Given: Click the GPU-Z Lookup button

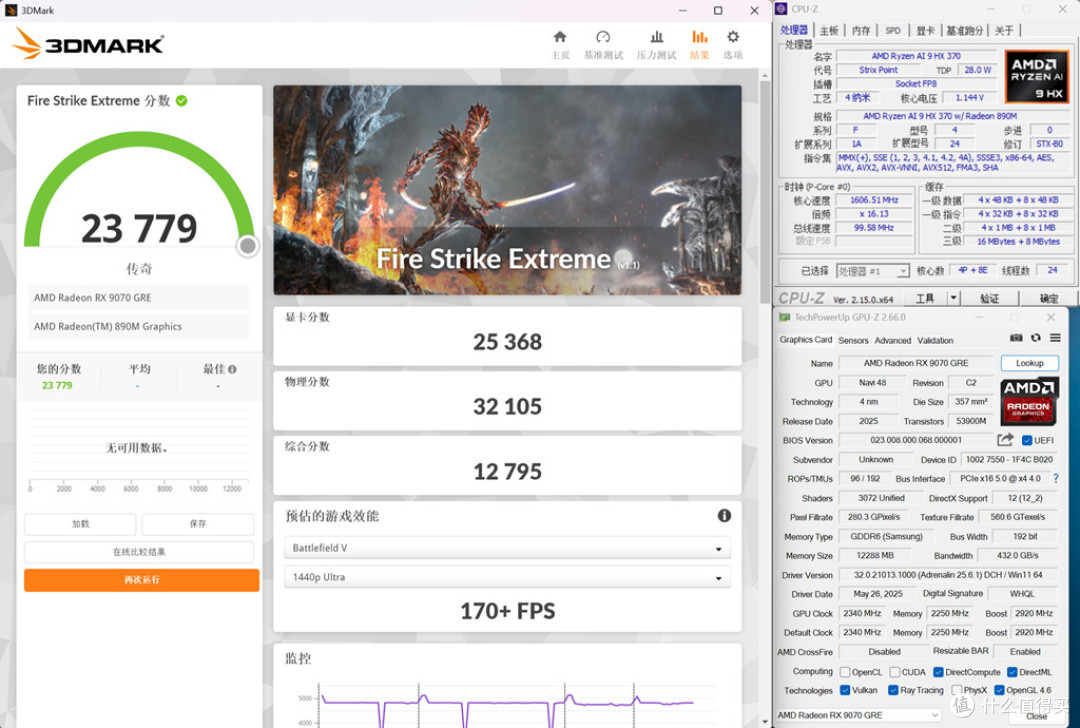Looking at the screenshot, I should pos(1029,363).
